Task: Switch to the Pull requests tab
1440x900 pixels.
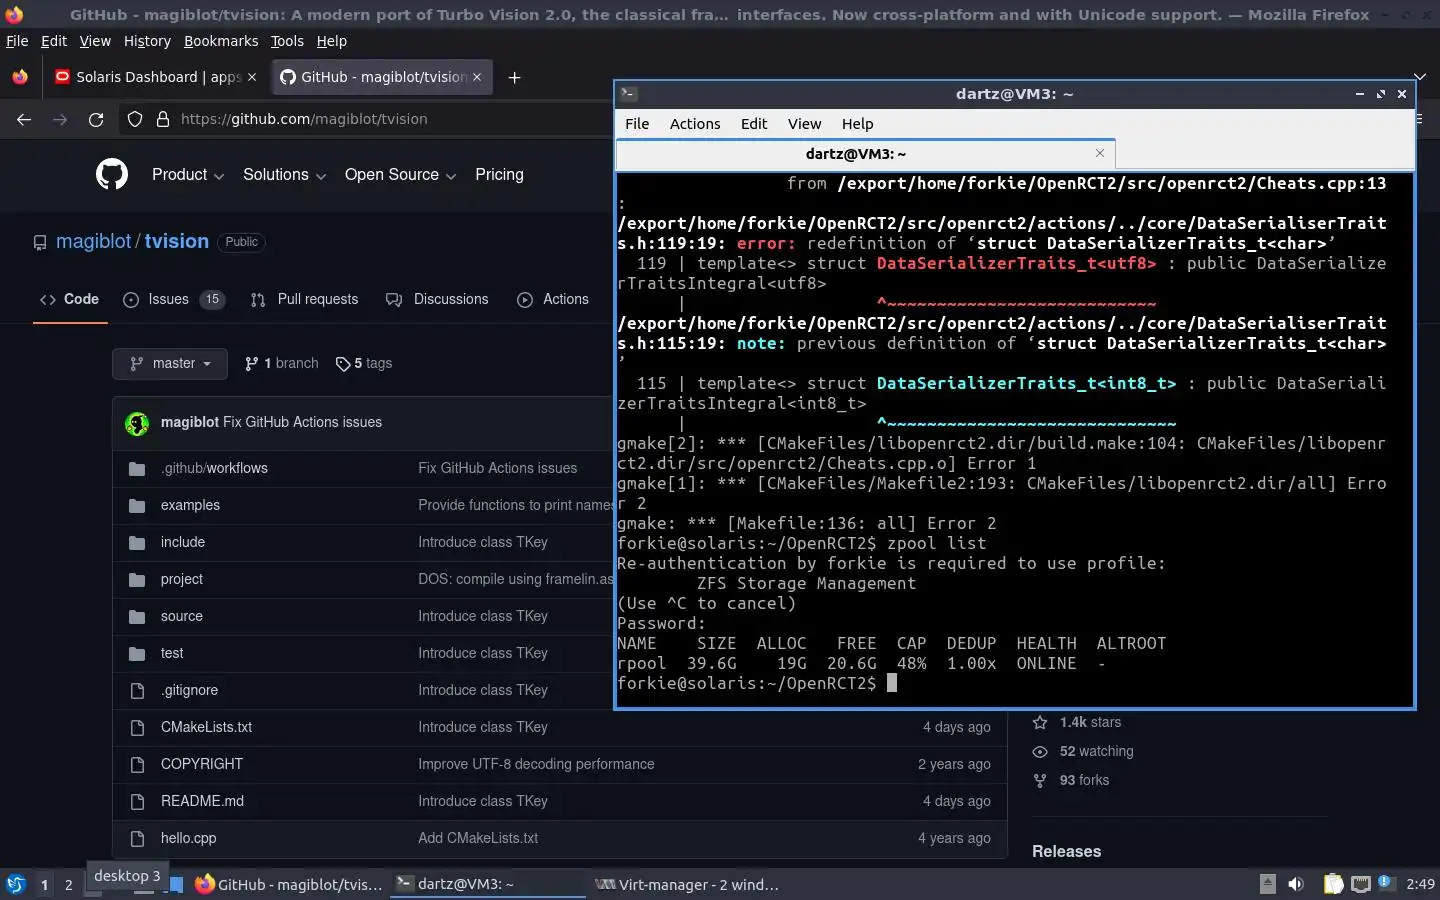Action: tap(304, 299)
